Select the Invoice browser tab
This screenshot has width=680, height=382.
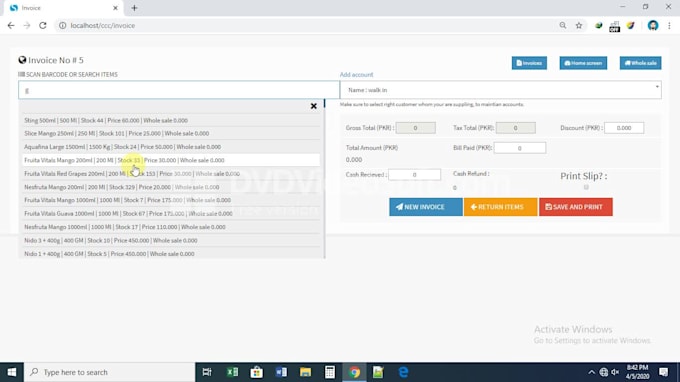(63, 8)
